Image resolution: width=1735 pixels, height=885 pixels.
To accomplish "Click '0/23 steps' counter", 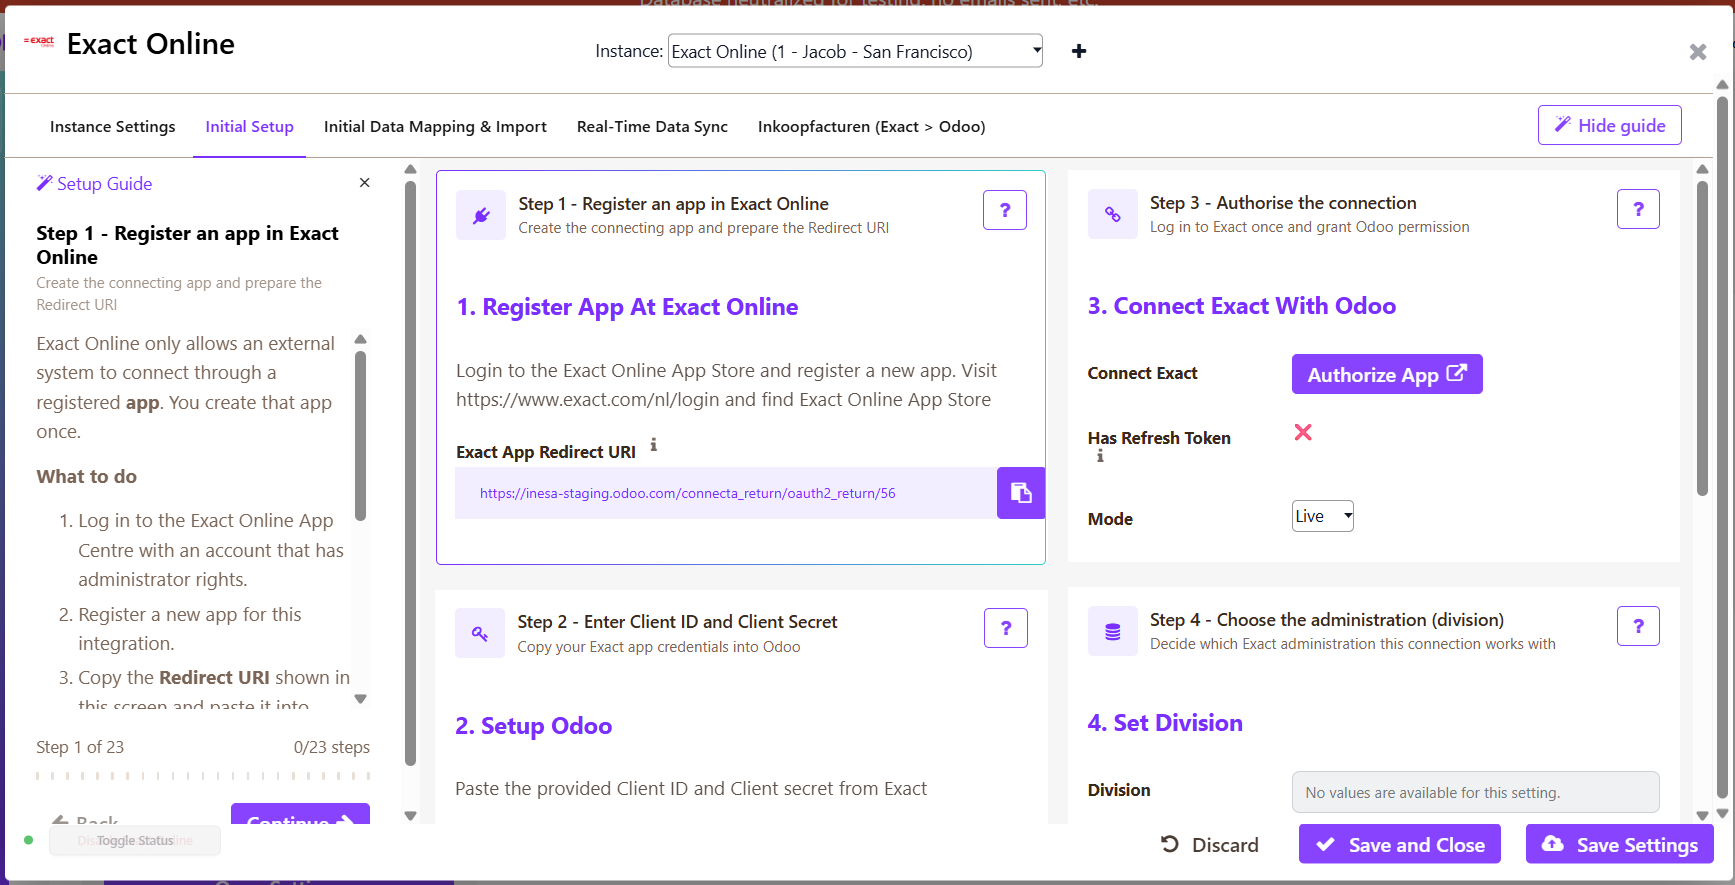I will (331, 747).
